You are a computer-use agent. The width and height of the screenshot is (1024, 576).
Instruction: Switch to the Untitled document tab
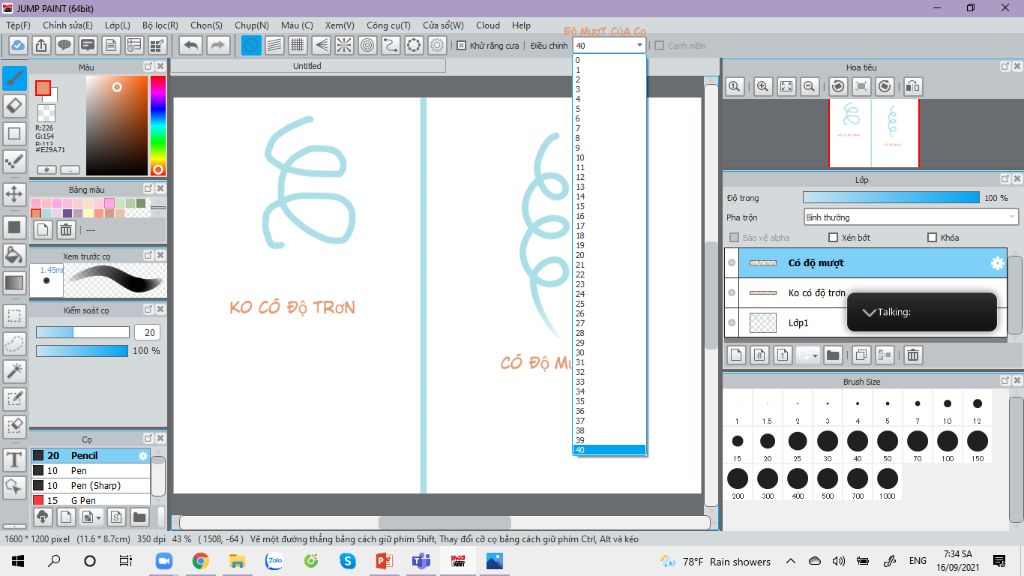[x=308, y=66]
